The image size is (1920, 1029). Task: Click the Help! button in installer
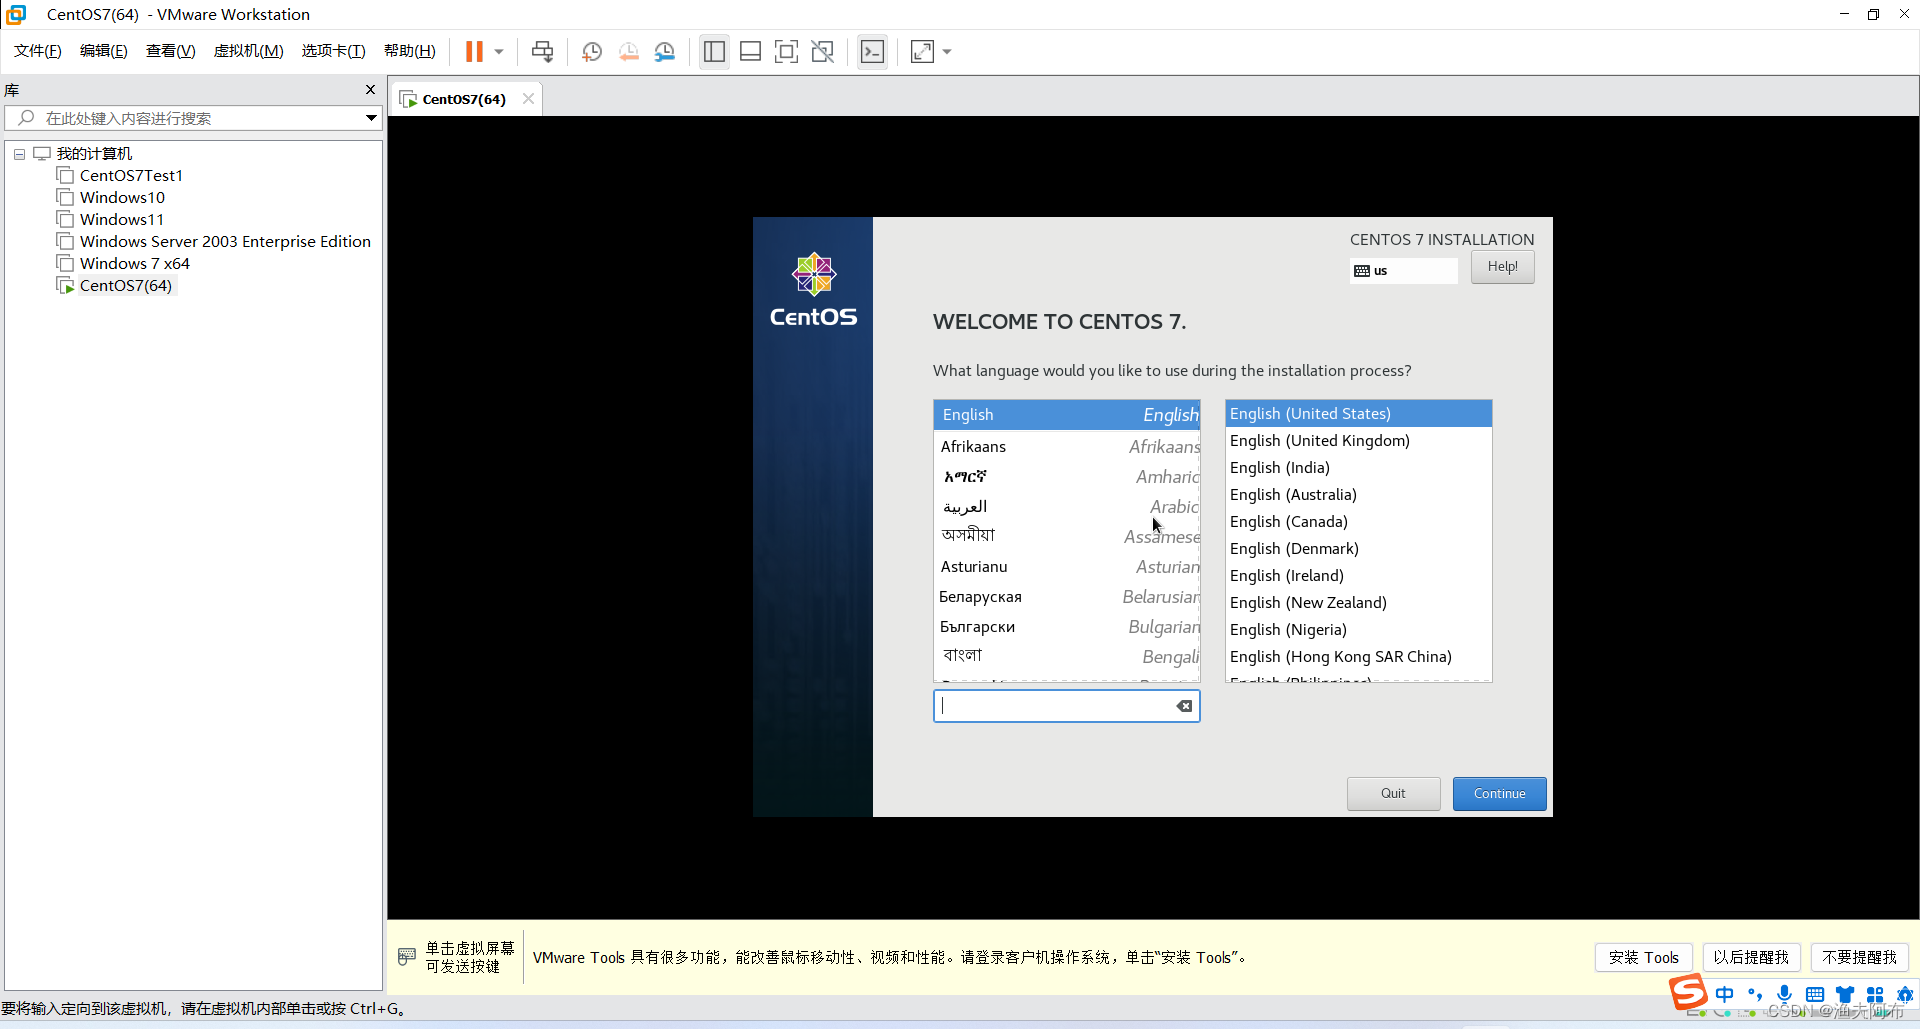(1502, 267)
